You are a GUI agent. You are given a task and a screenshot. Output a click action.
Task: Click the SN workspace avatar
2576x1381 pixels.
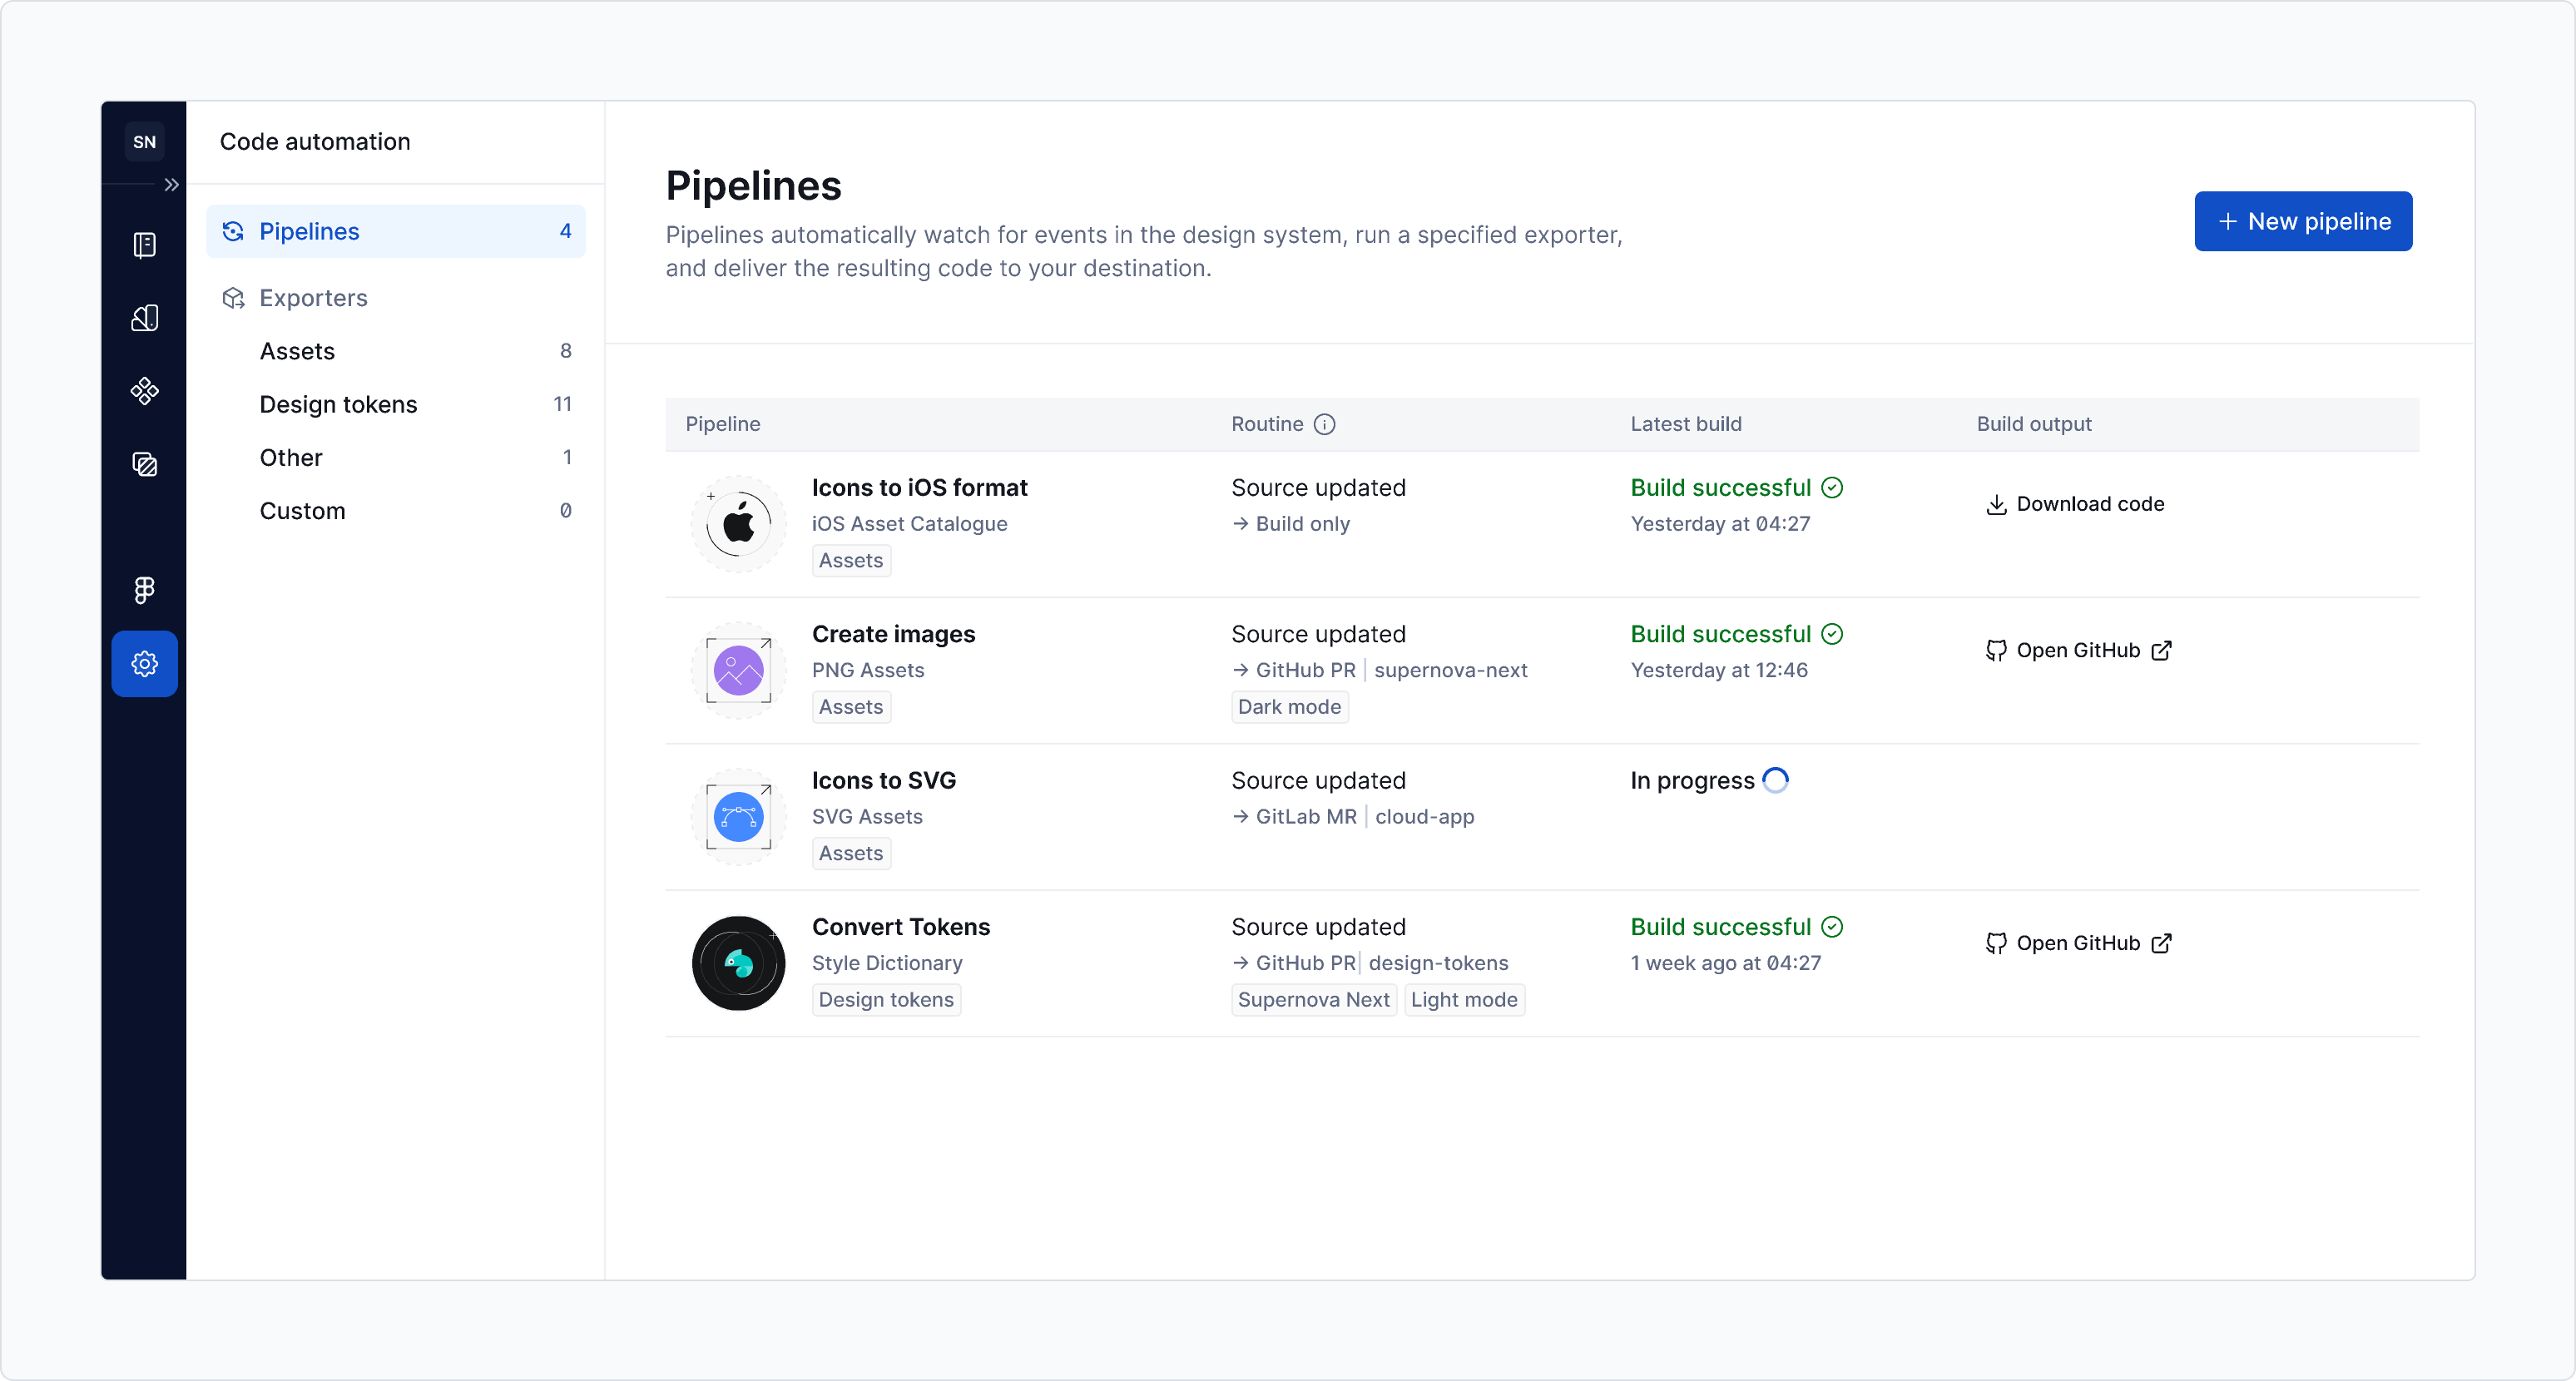144,142
